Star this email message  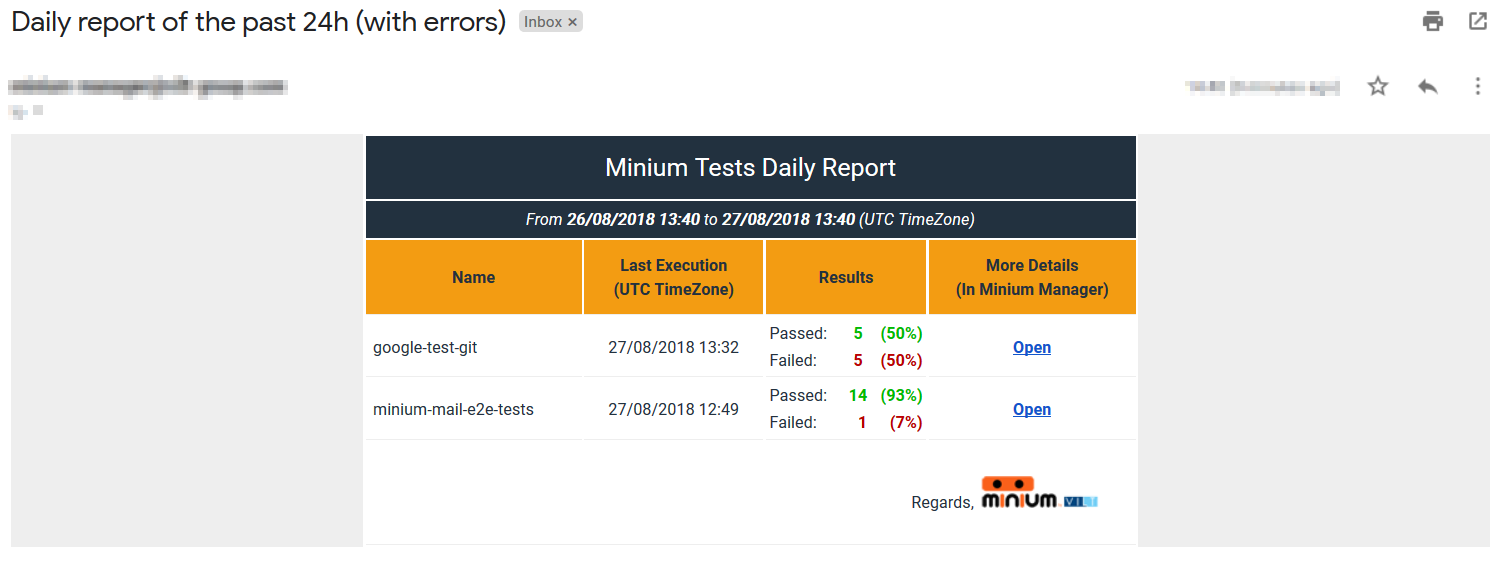1378,86
